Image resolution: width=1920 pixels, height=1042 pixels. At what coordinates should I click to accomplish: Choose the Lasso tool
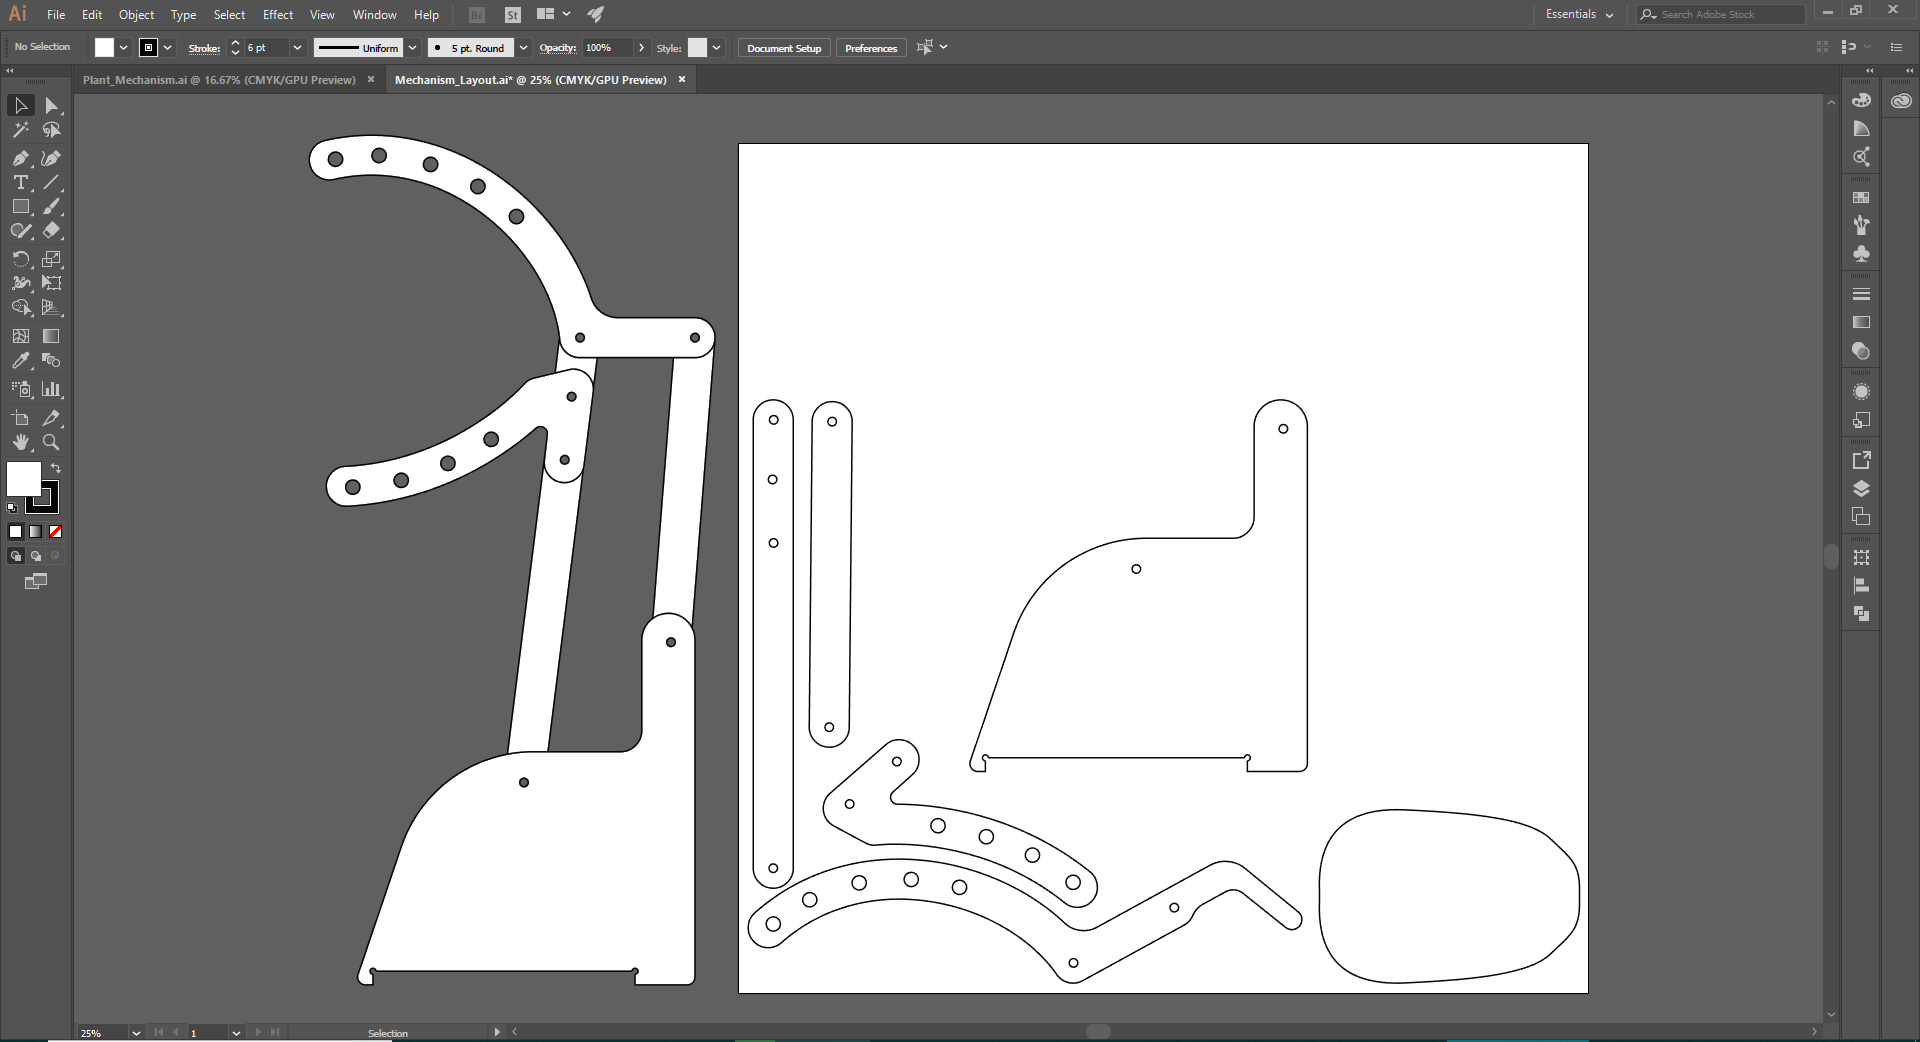click(52, 130)
